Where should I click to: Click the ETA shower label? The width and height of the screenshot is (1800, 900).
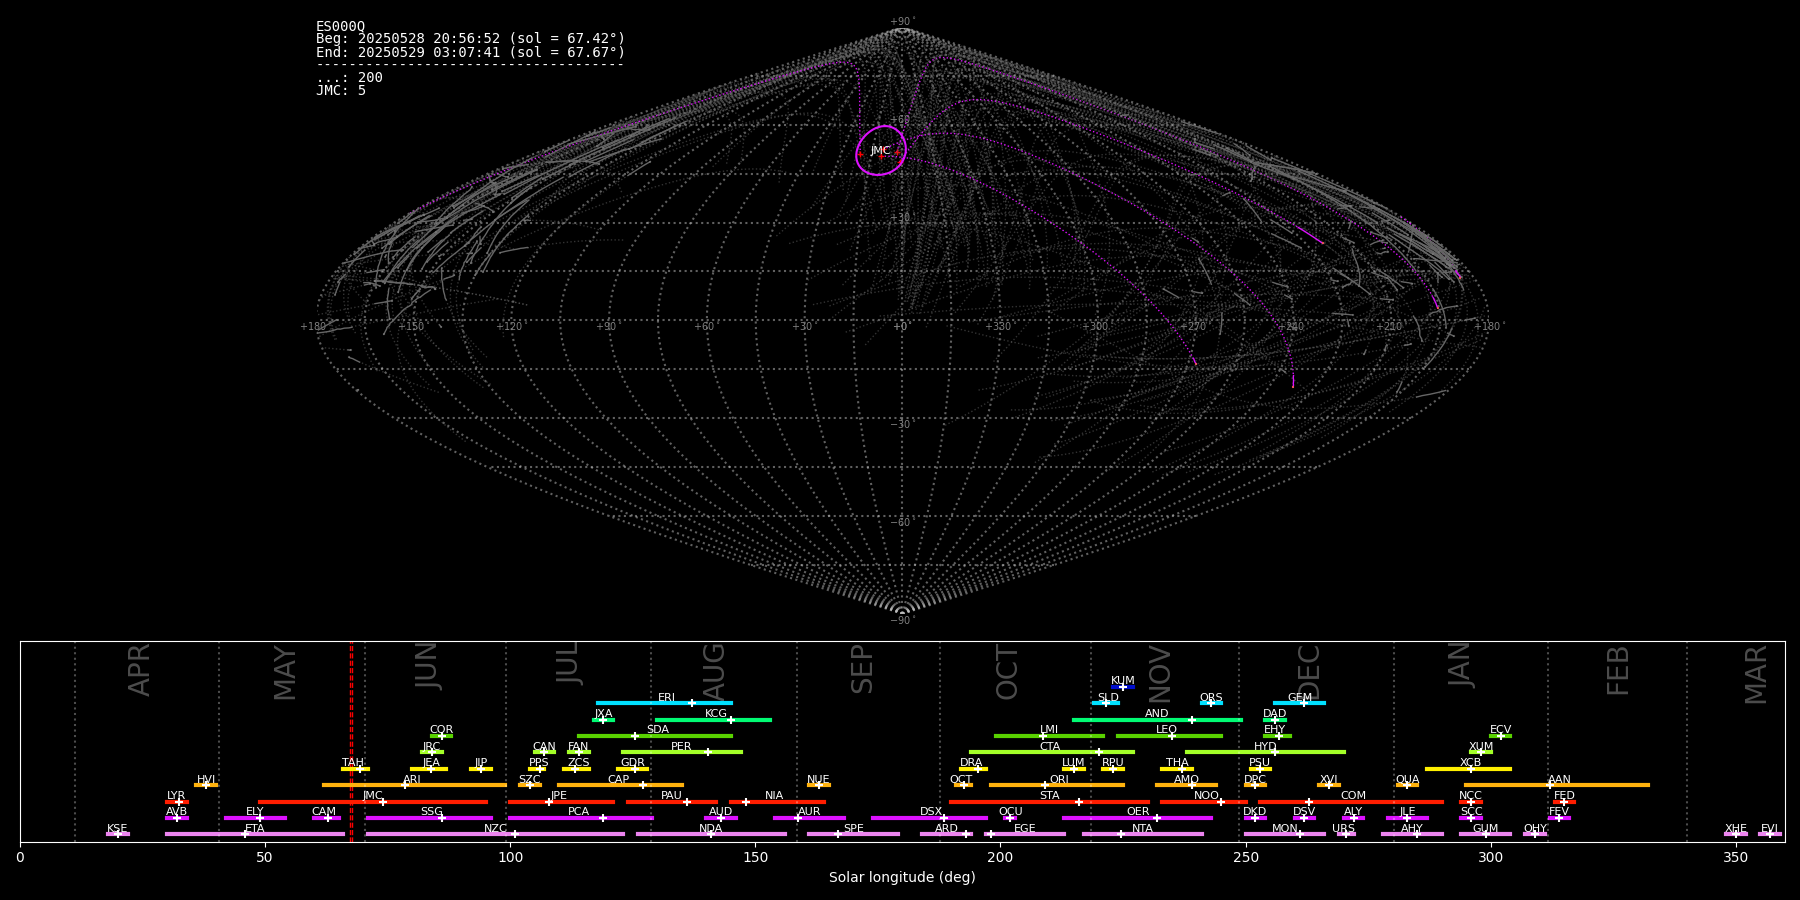(x=255, y=829)
